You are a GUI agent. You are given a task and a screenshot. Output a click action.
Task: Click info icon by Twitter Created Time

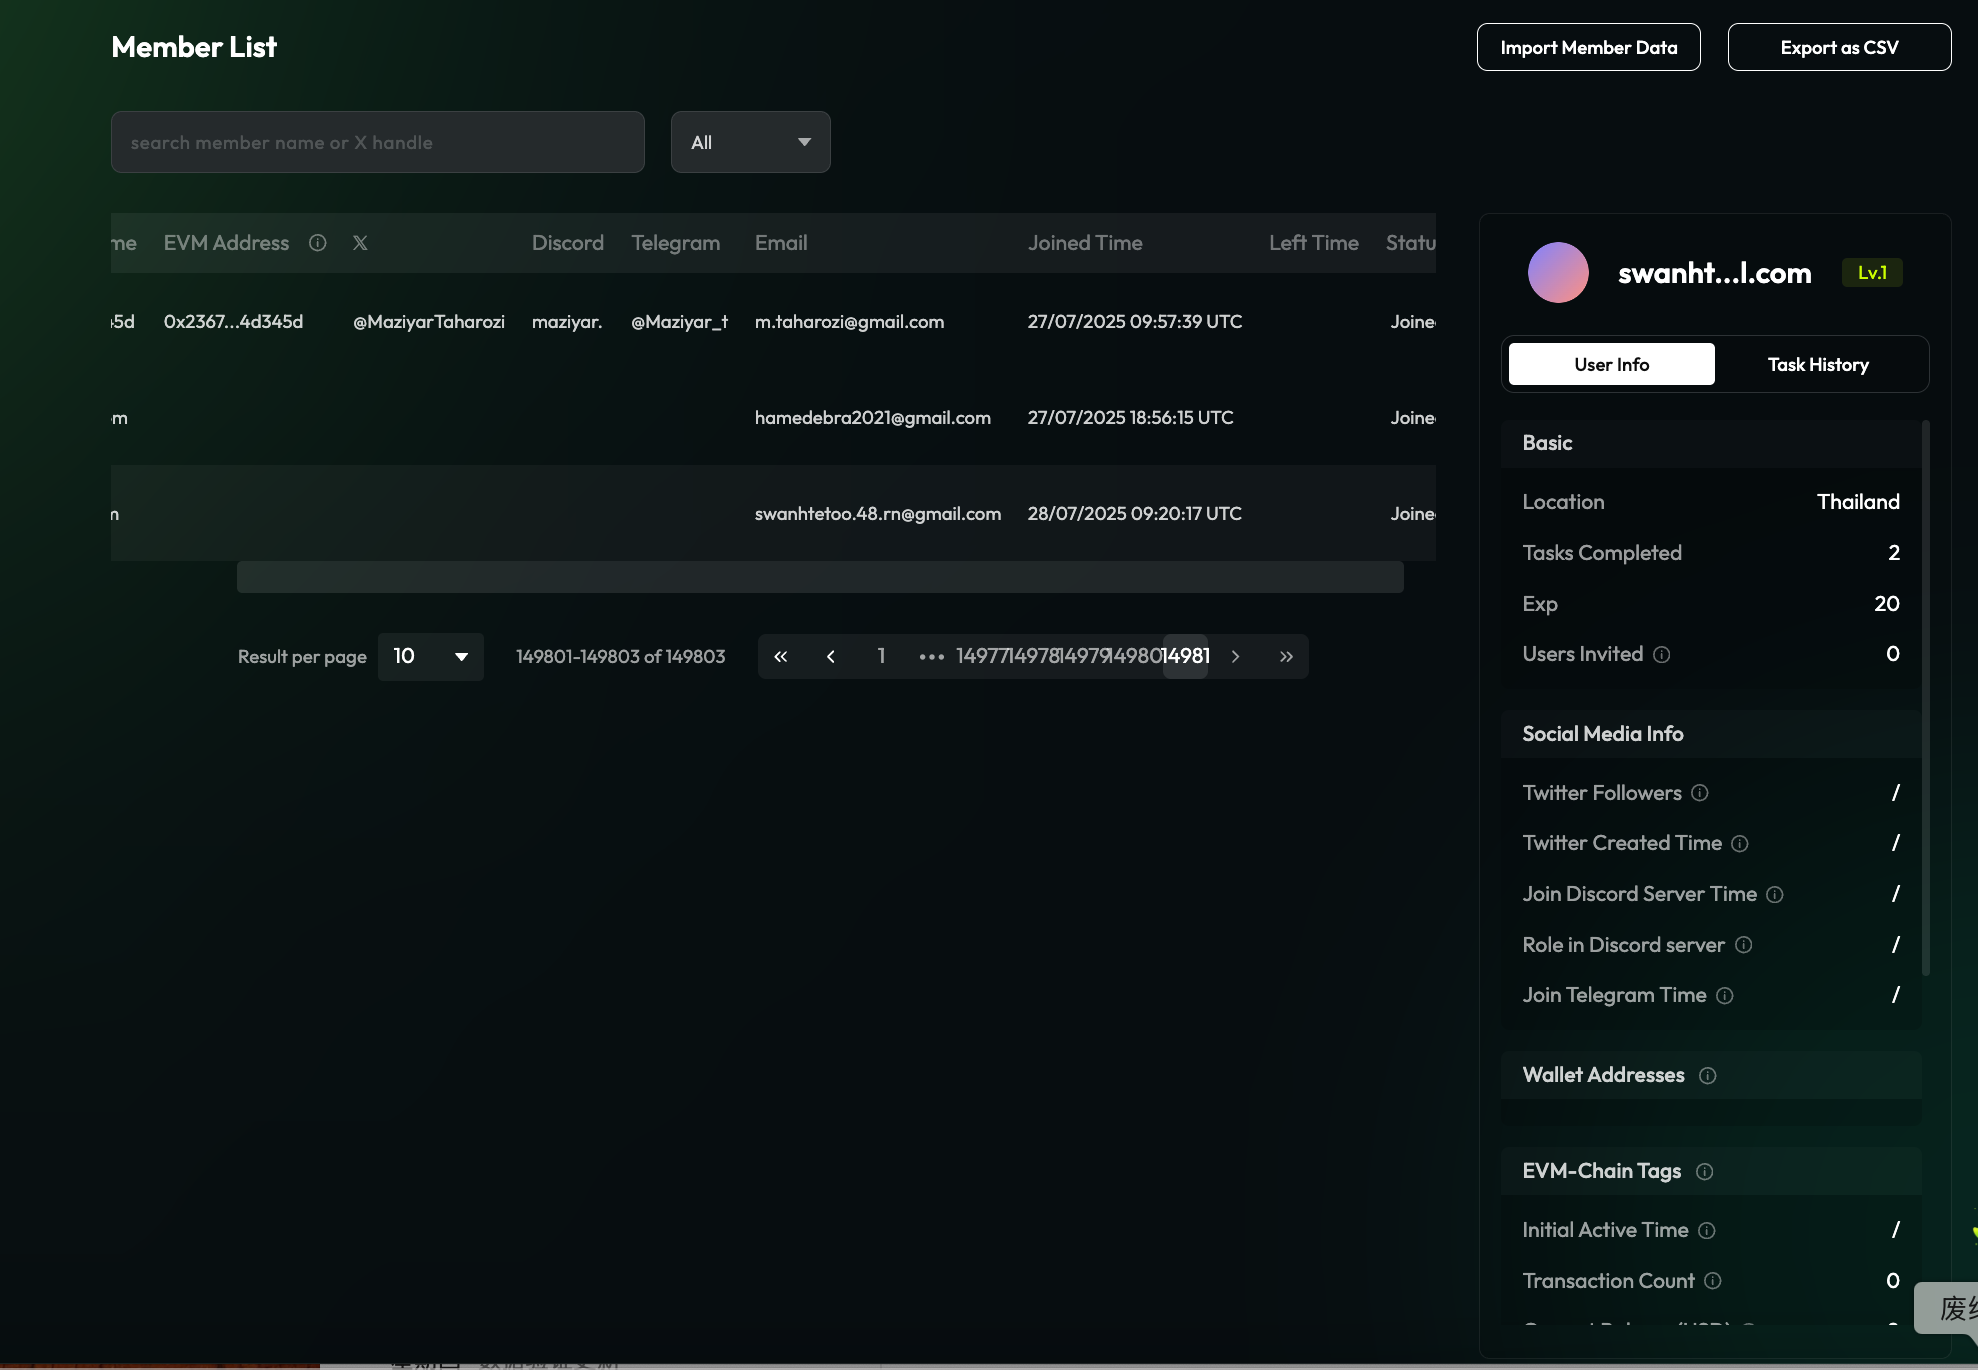pyautogui.click(x=1739, y=844)
